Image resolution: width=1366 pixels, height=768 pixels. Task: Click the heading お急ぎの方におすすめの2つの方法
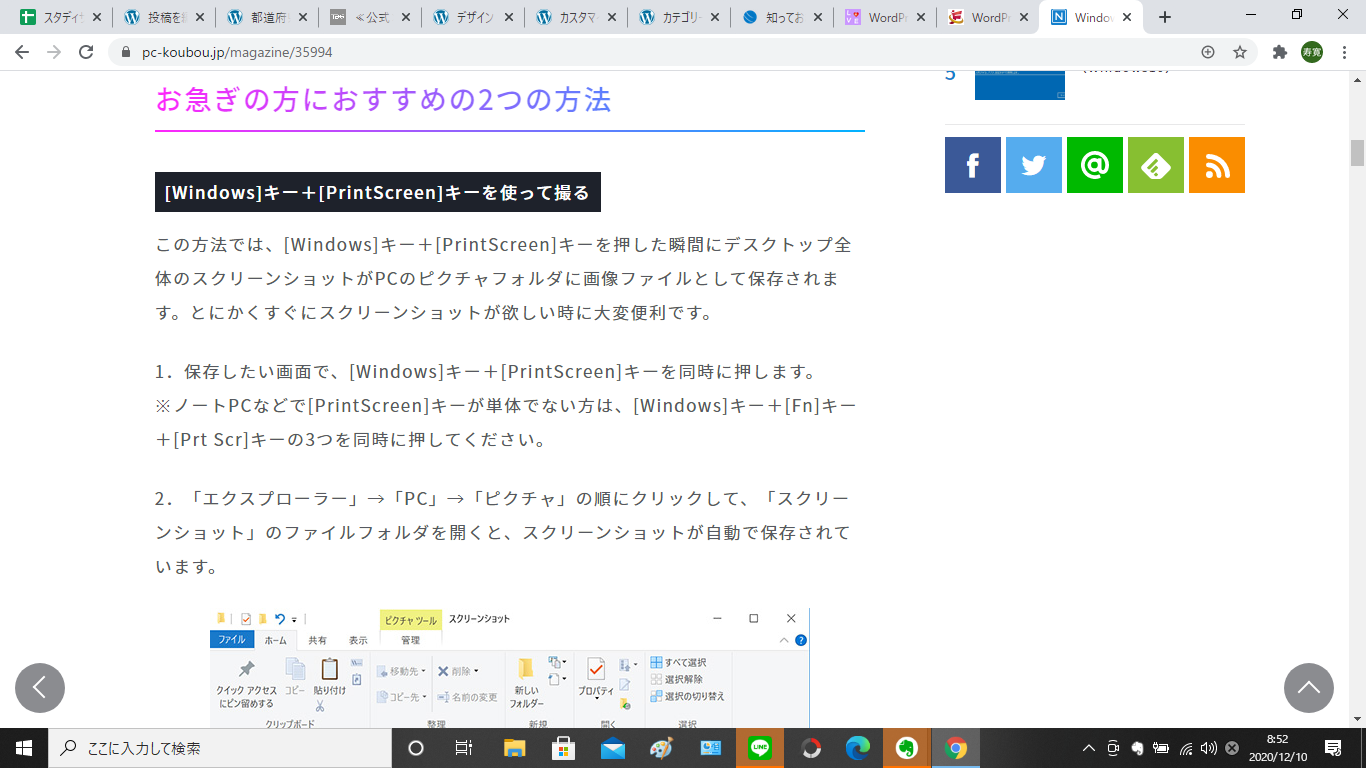click(383, 100)
